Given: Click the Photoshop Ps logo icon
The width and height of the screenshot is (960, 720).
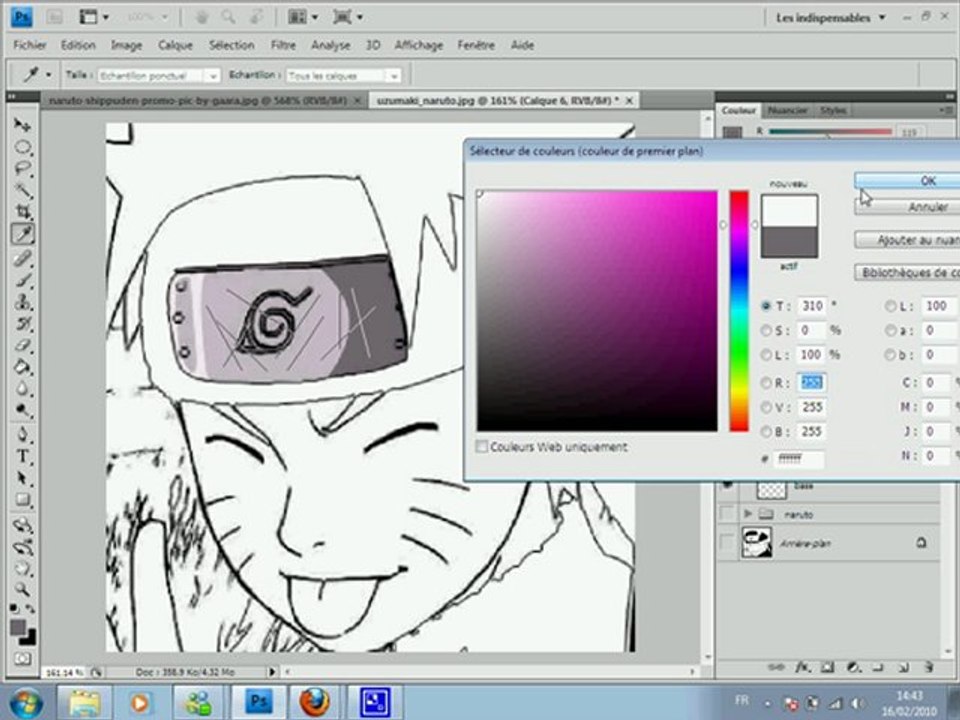Looking at the screenshot, I should (x=21, y=17).
